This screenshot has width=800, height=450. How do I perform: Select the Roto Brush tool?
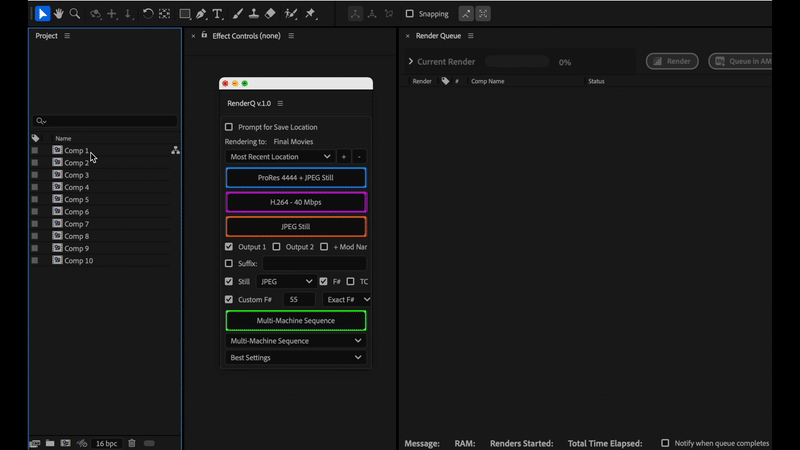[x=291, y=14]
